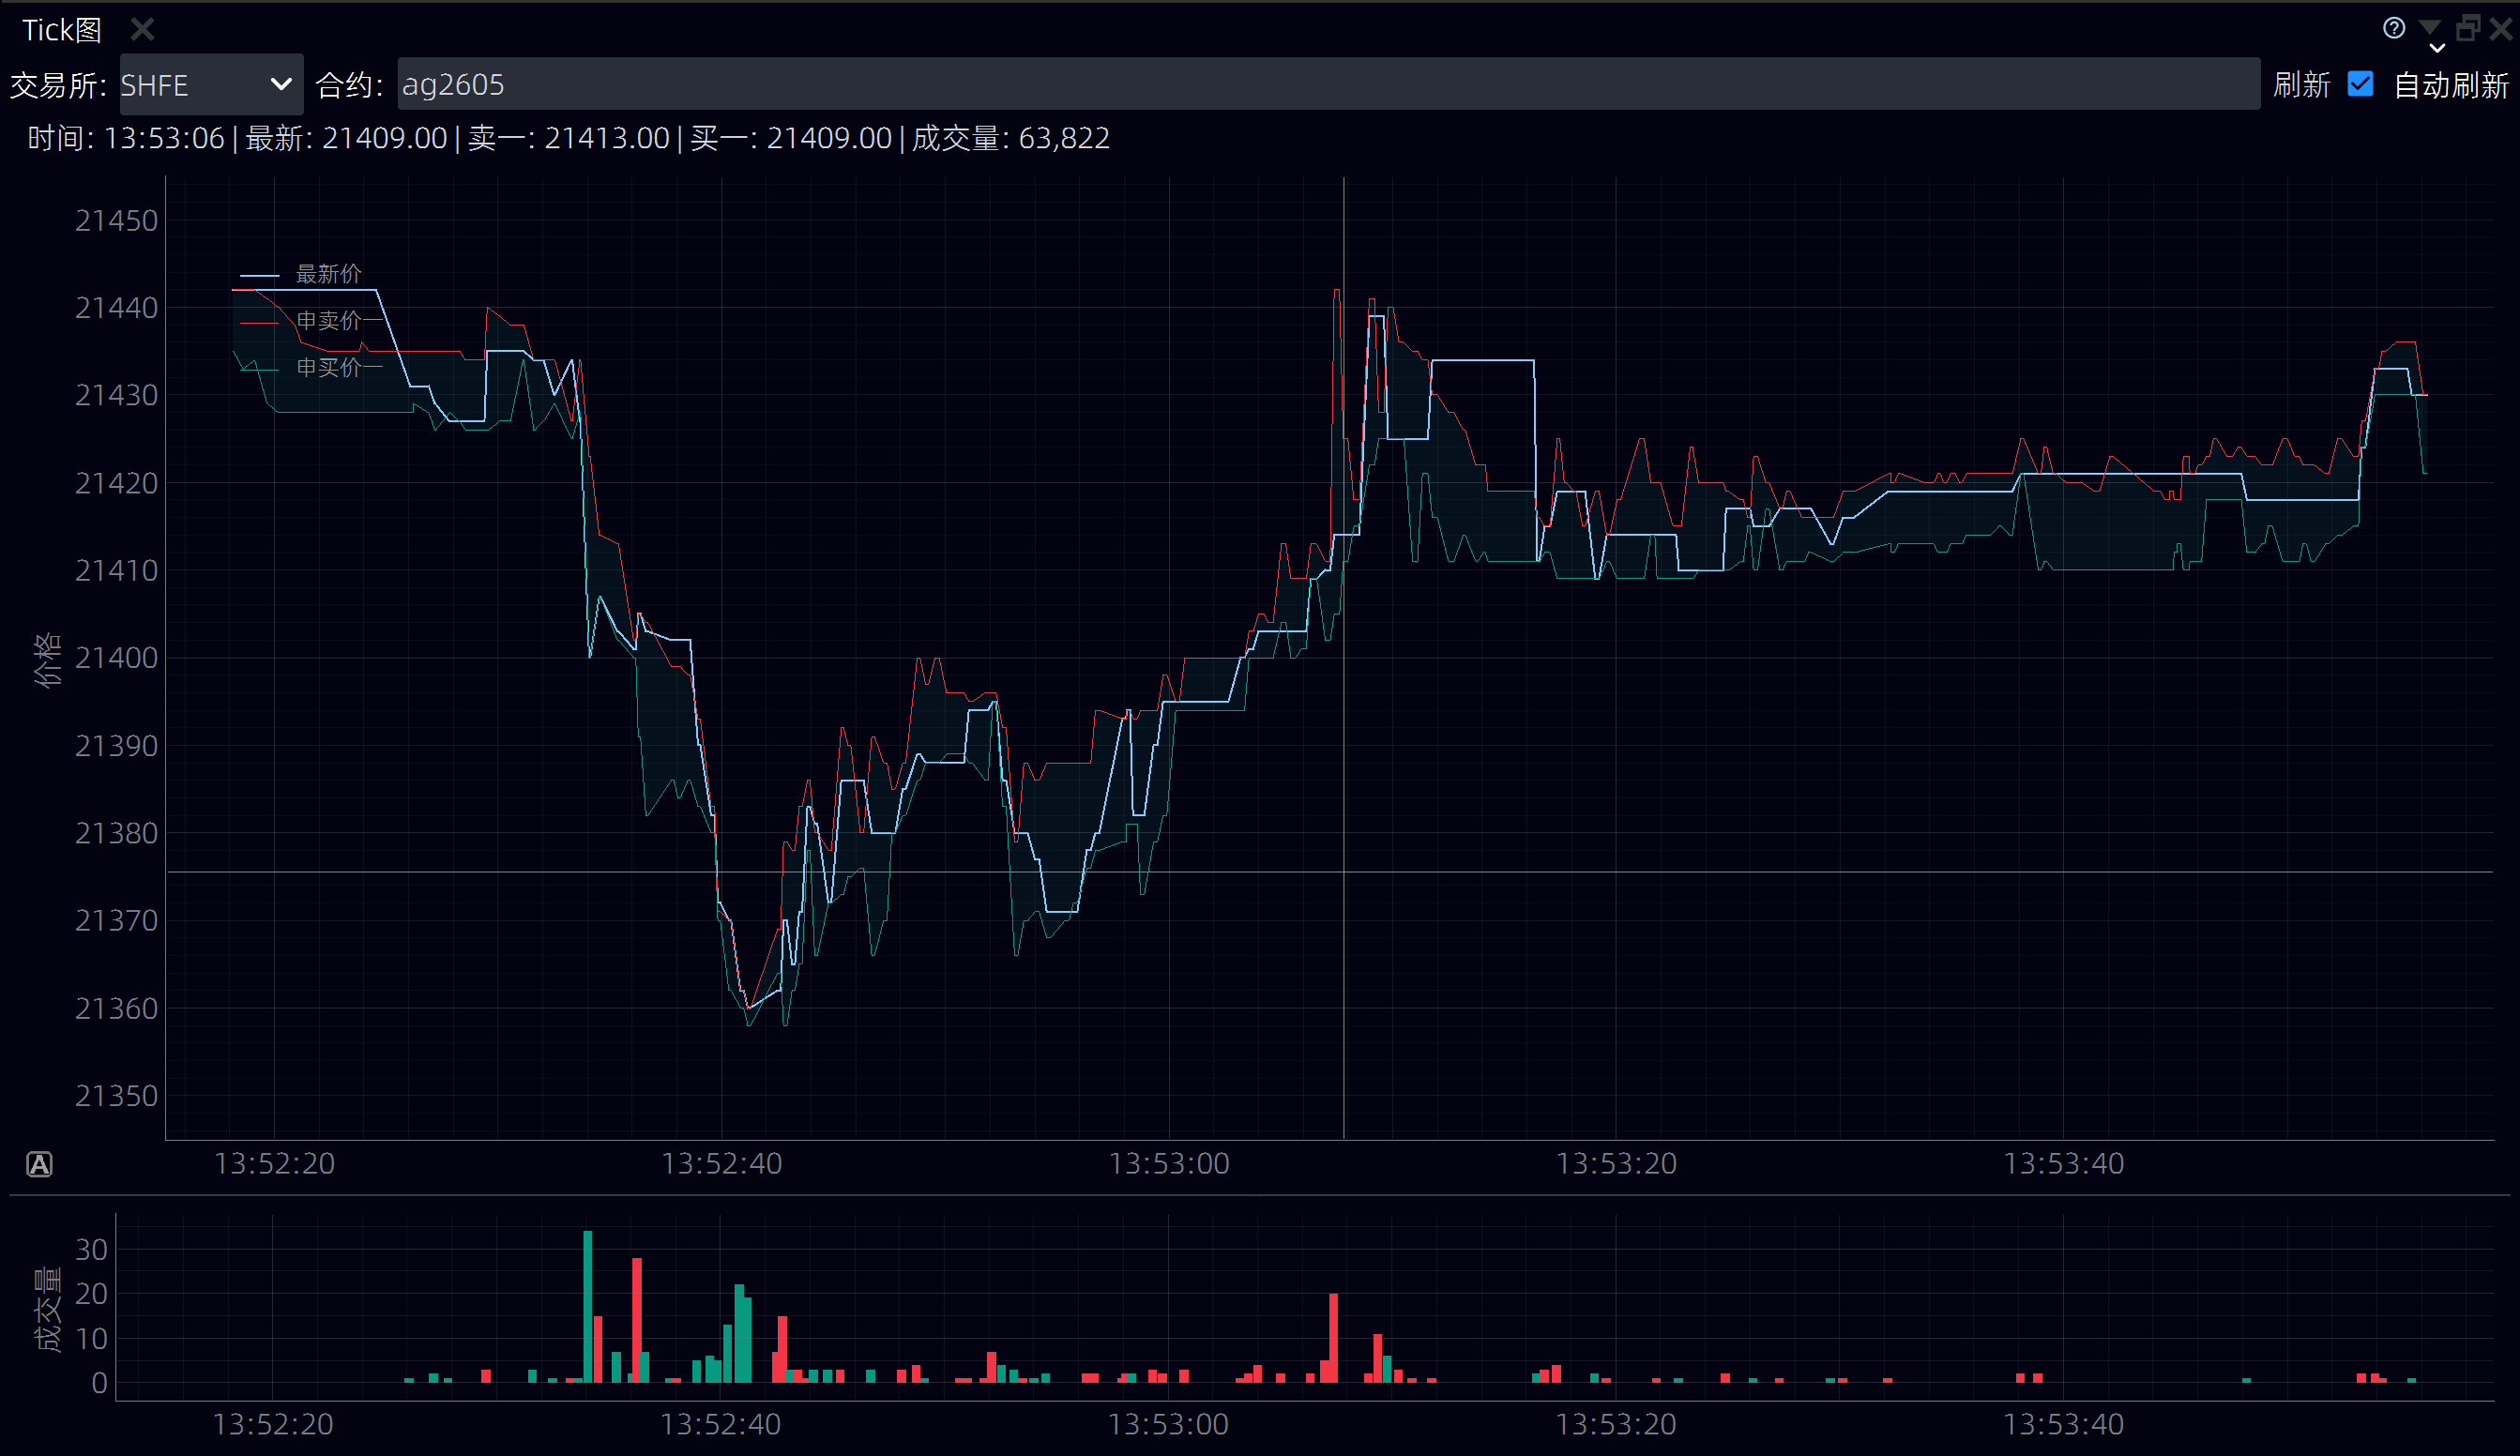
Task: Close the panel with the top-right X
Action: click(2501, 28)
